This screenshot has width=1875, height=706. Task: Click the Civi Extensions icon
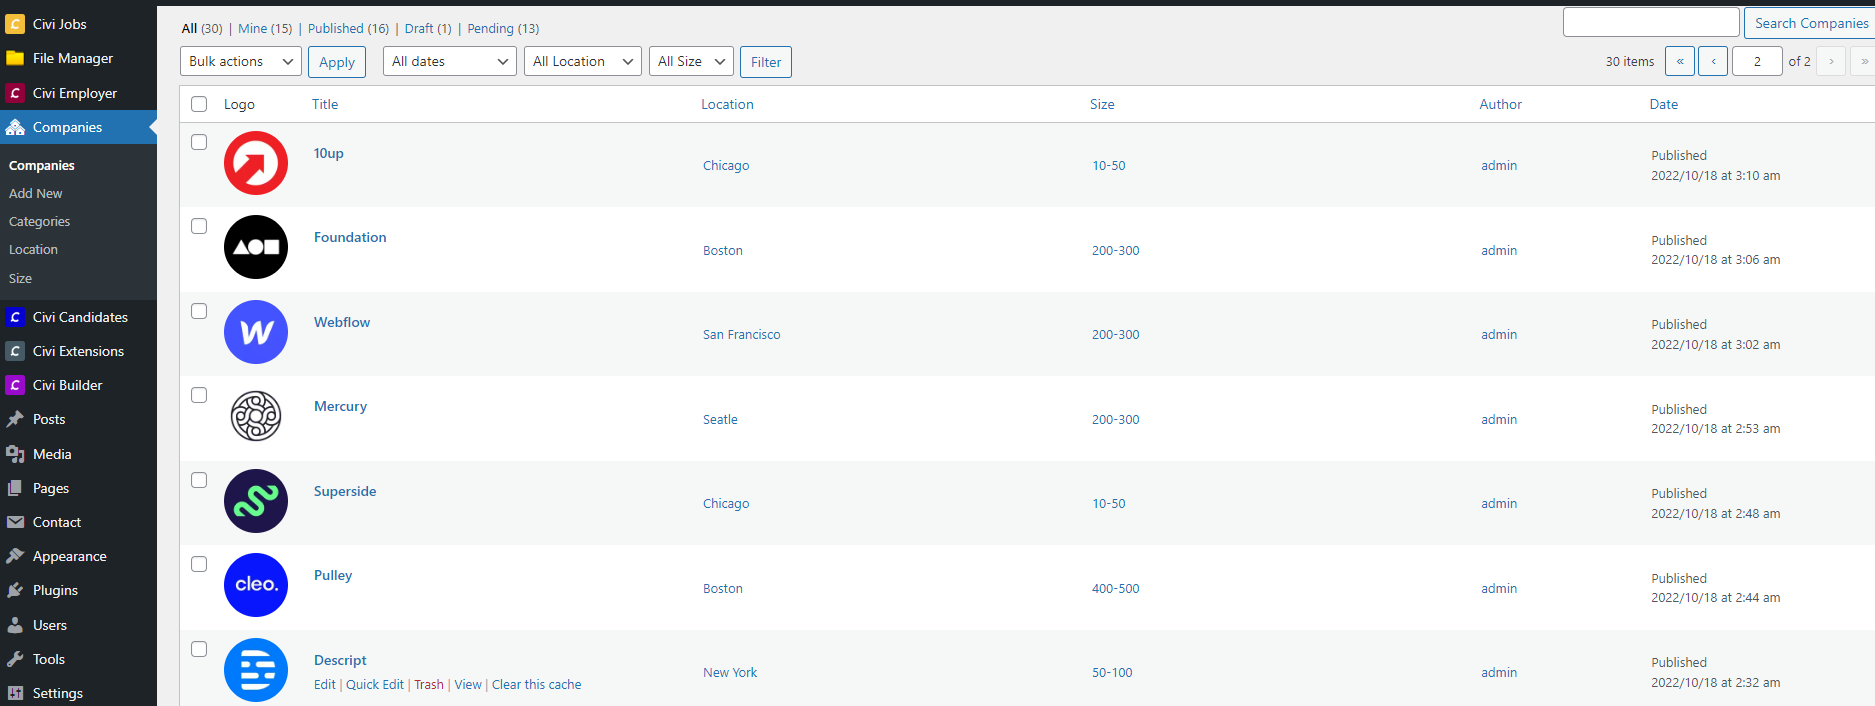15,351
